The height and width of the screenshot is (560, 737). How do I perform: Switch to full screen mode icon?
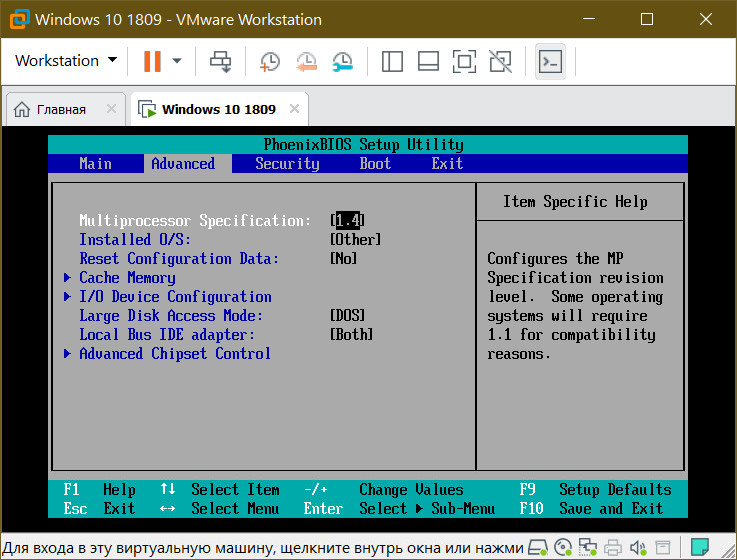point(464,61)
